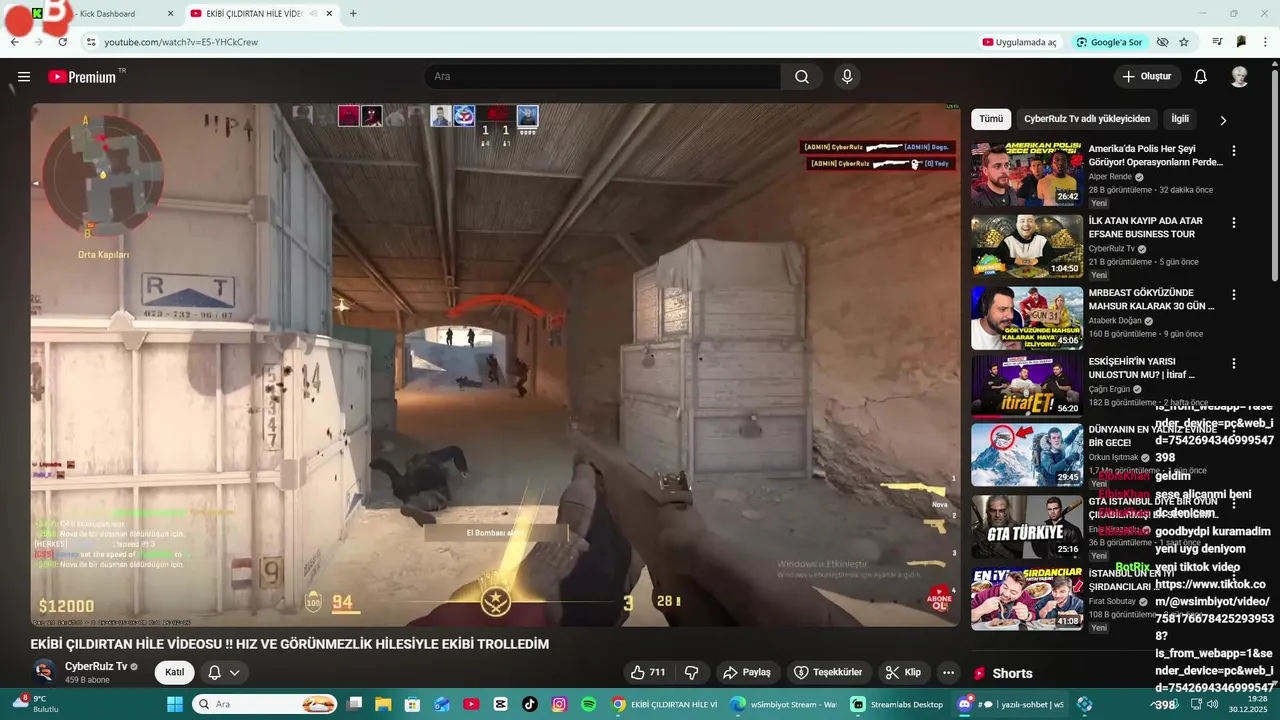Open the CyberRulz Tv channel name

point(96,666)
